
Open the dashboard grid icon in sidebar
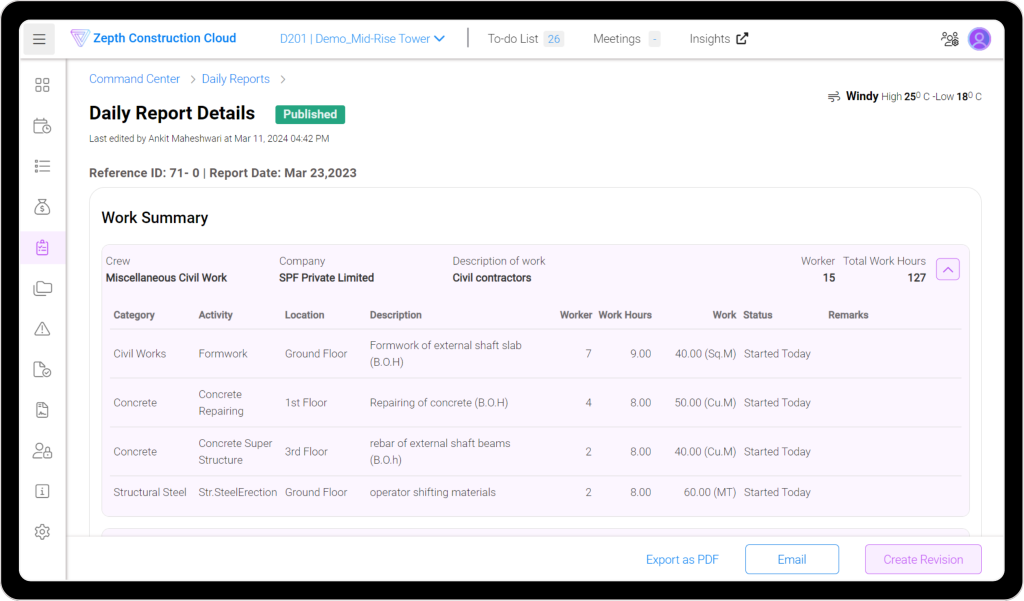[41, 85]
